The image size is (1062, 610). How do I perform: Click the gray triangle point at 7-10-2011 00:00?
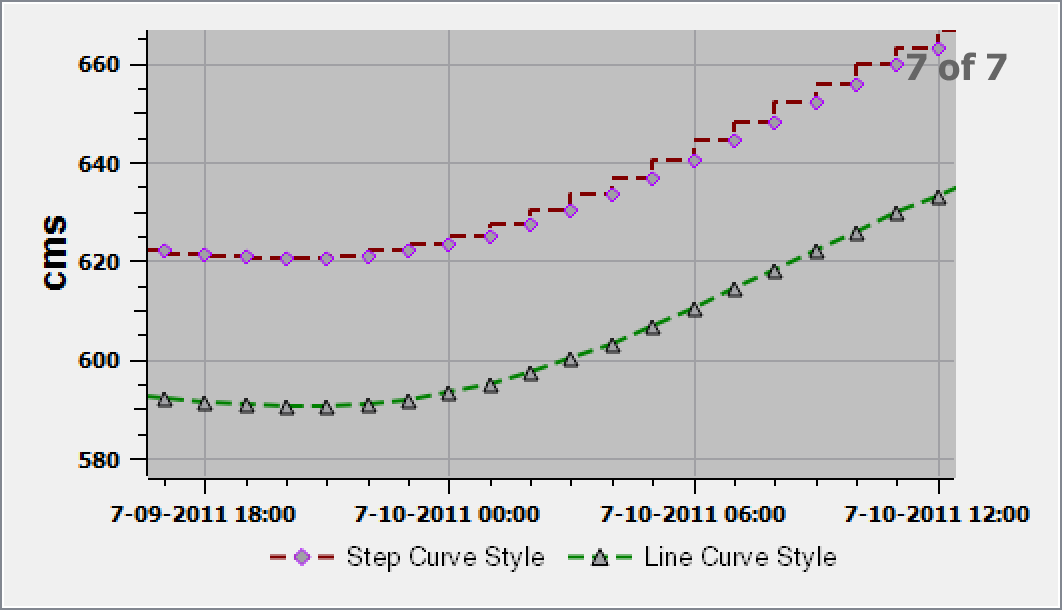tap(448, 394)
